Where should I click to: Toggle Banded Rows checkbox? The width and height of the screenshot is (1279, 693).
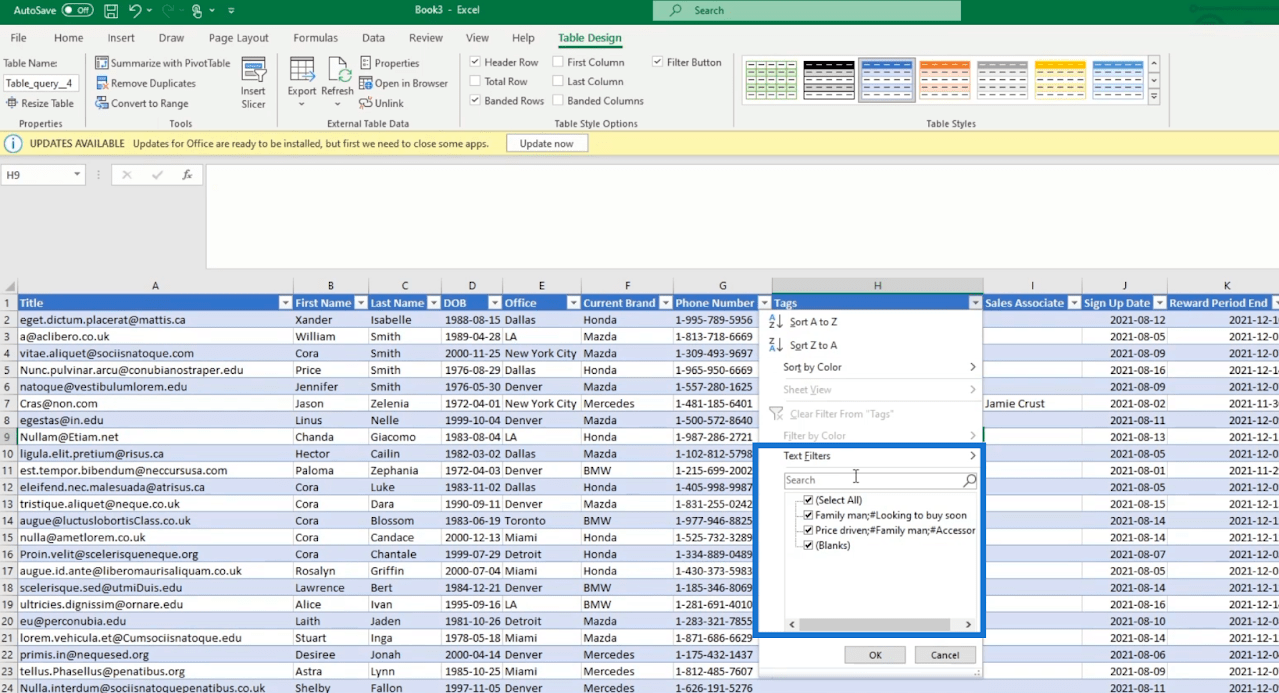(475, 101)
